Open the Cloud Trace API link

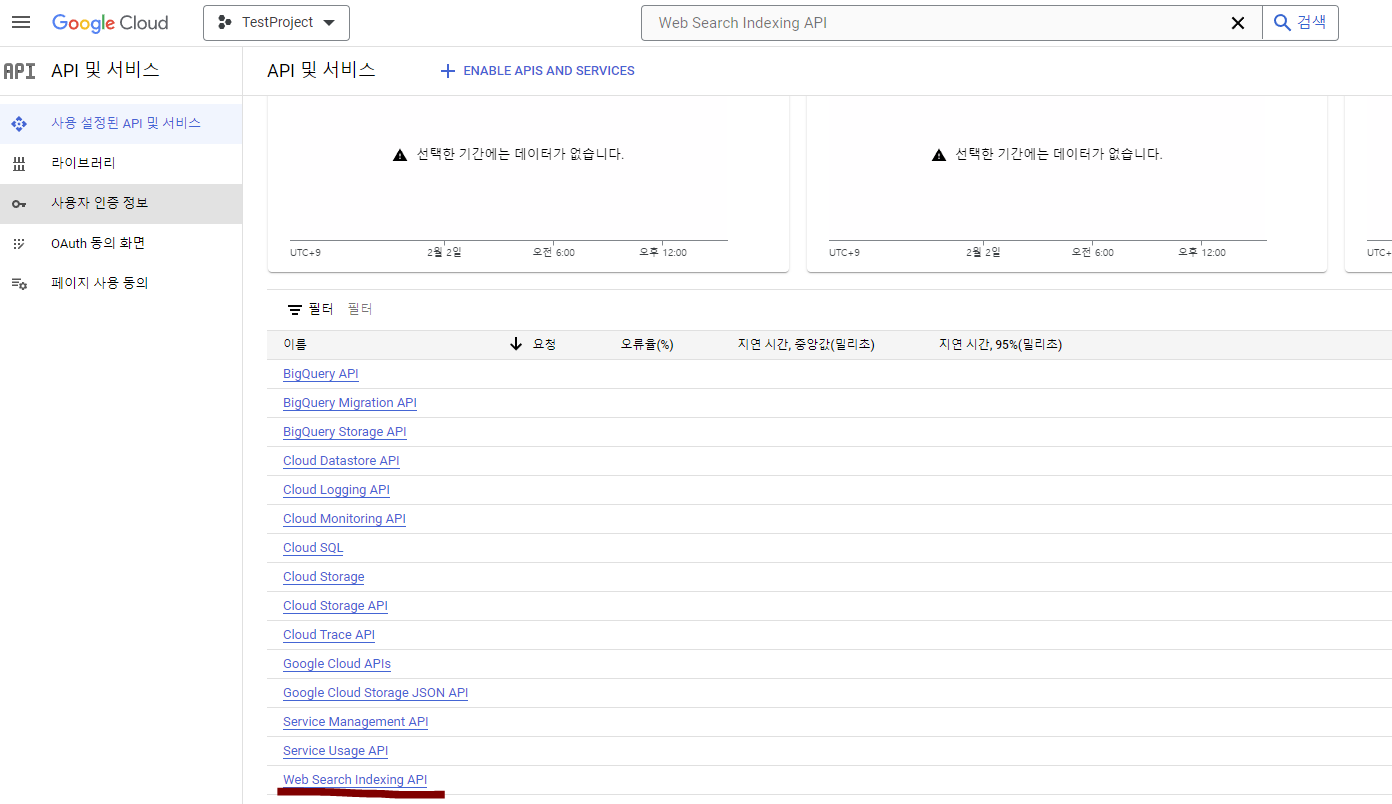pyautogui.click(x=329, y=635)
